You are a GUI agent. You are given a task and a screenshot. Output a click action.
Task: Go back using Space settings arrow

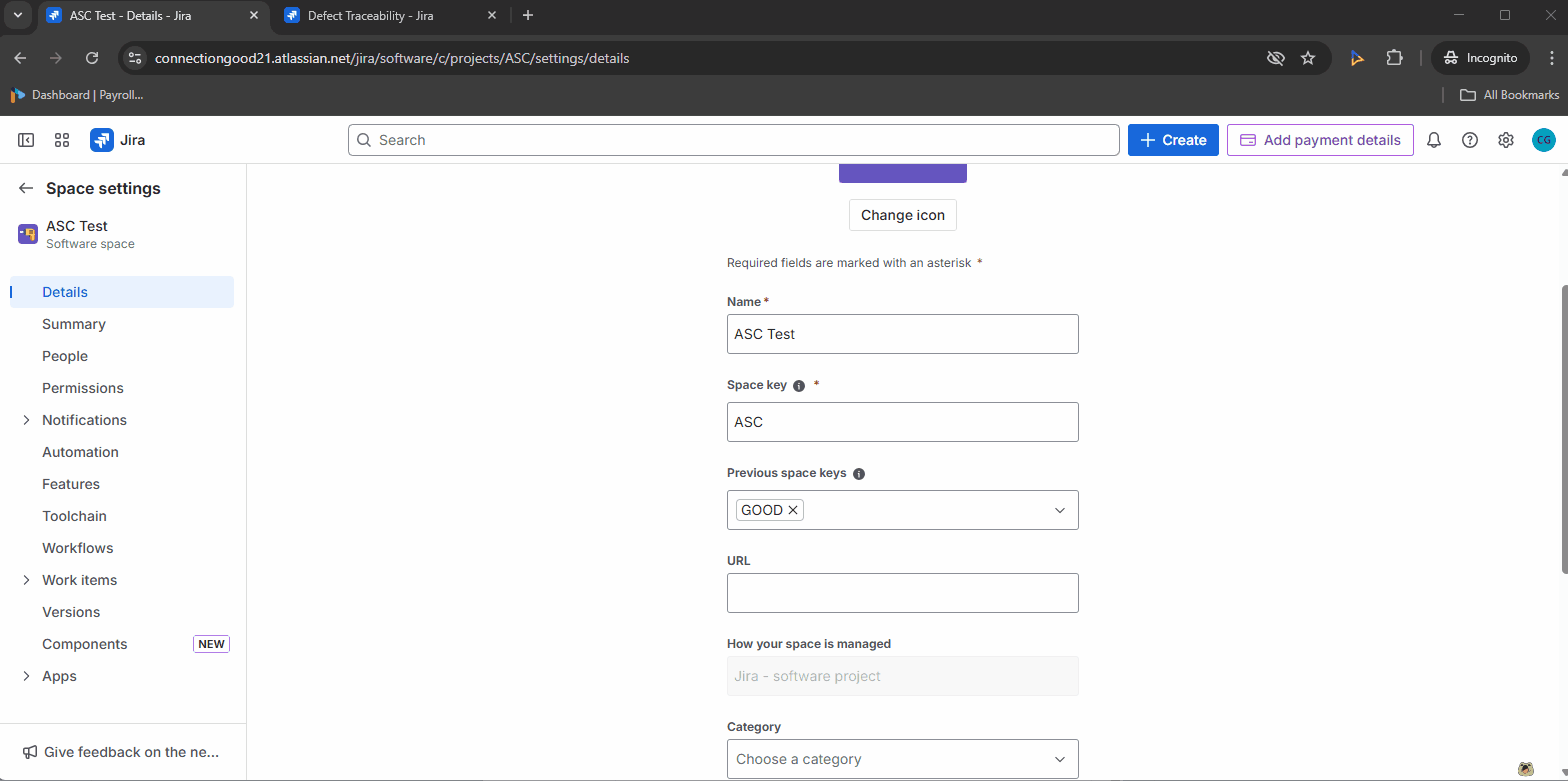click(26, 189)
